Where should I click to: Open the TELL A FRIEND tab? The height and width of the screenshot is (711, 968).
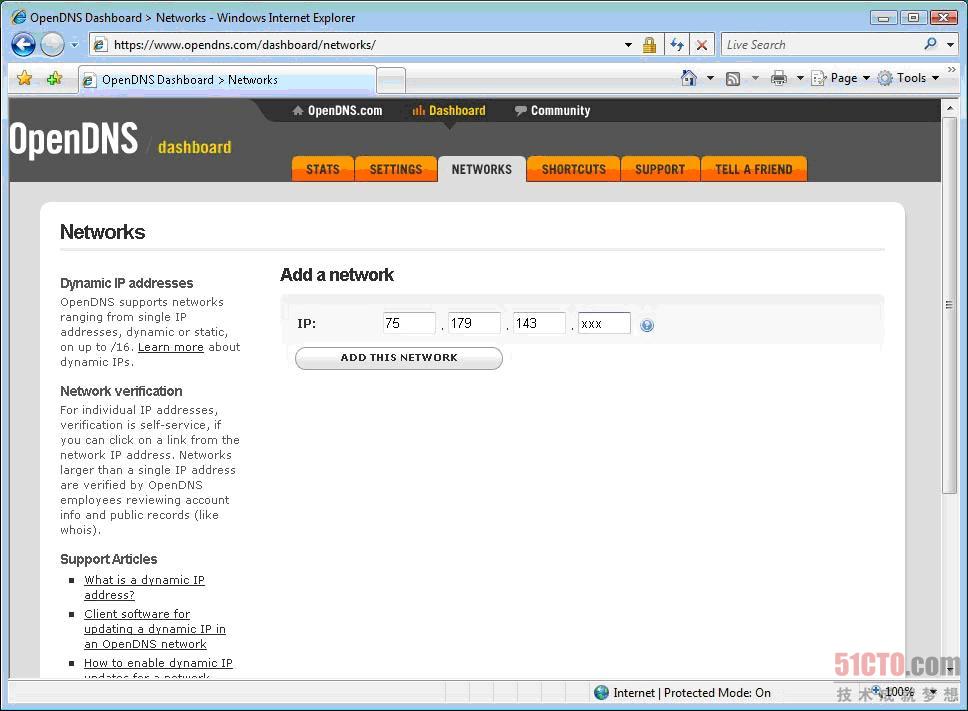(x=754, y=169)
